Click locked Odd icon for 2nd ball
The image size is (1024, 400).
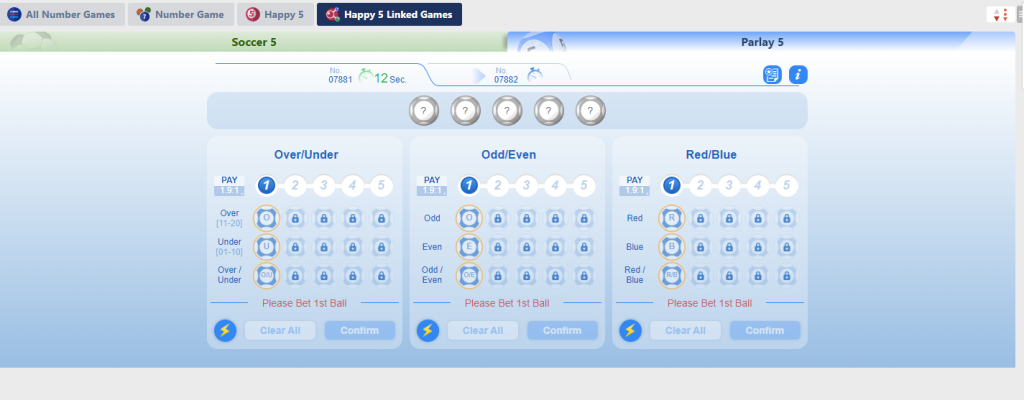(498, 218)
